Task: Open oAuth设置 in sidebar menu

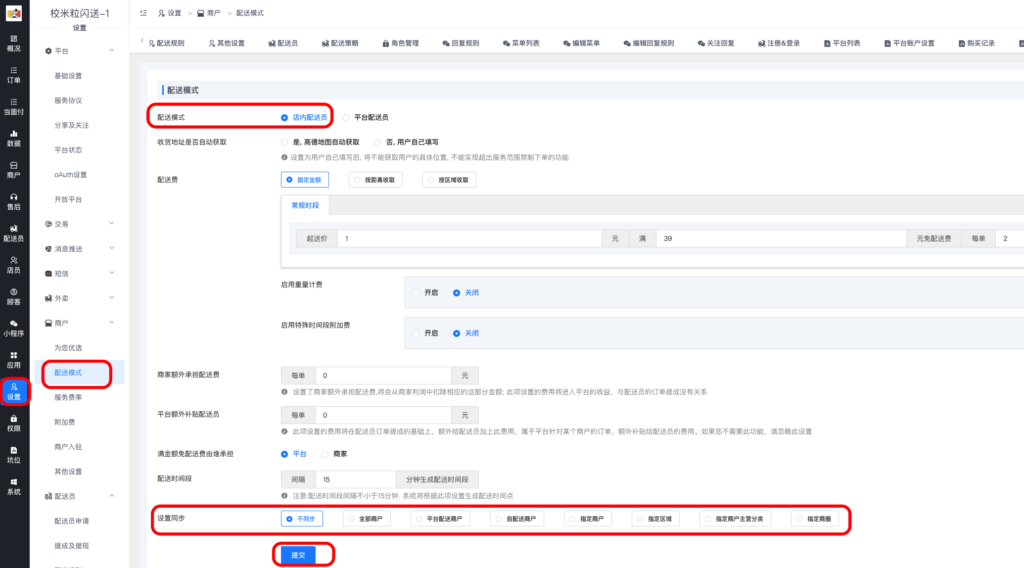Action: pyautogui.click(x=70, y=175)
